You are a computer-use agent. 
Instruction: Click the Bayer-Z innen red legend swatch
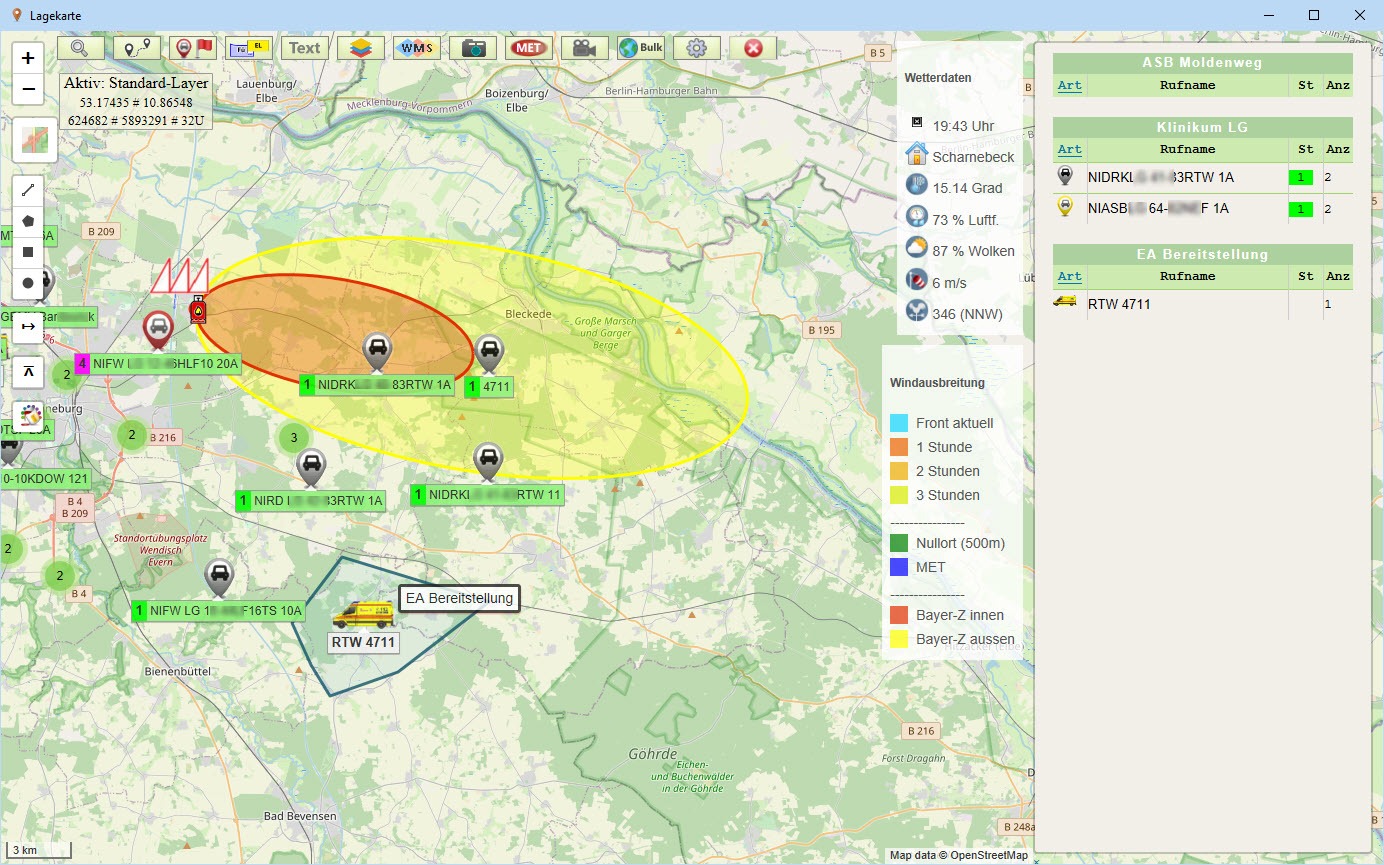899,615
